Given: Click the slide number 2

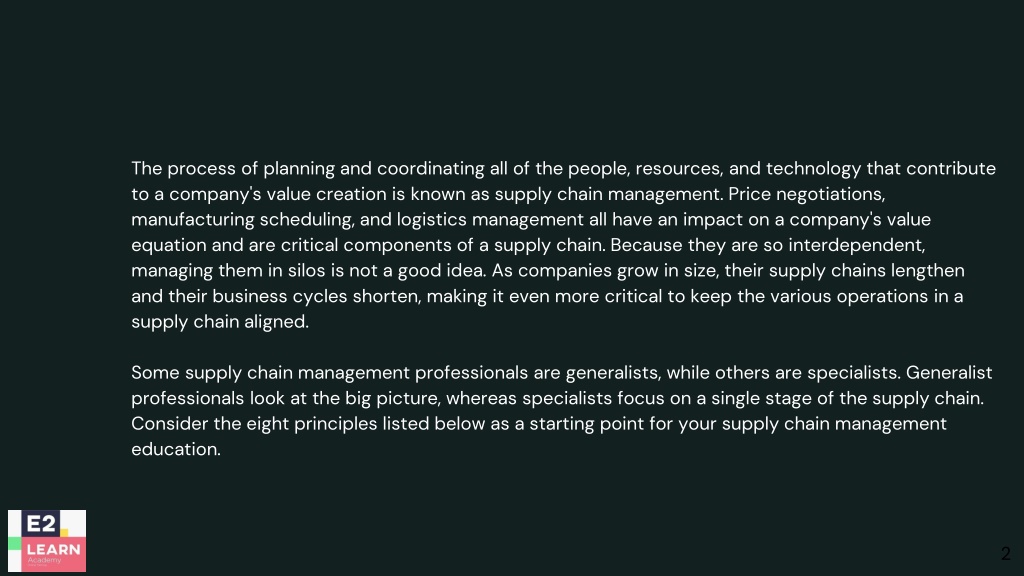Looking at the screenshot, I should click(1006, 554).
